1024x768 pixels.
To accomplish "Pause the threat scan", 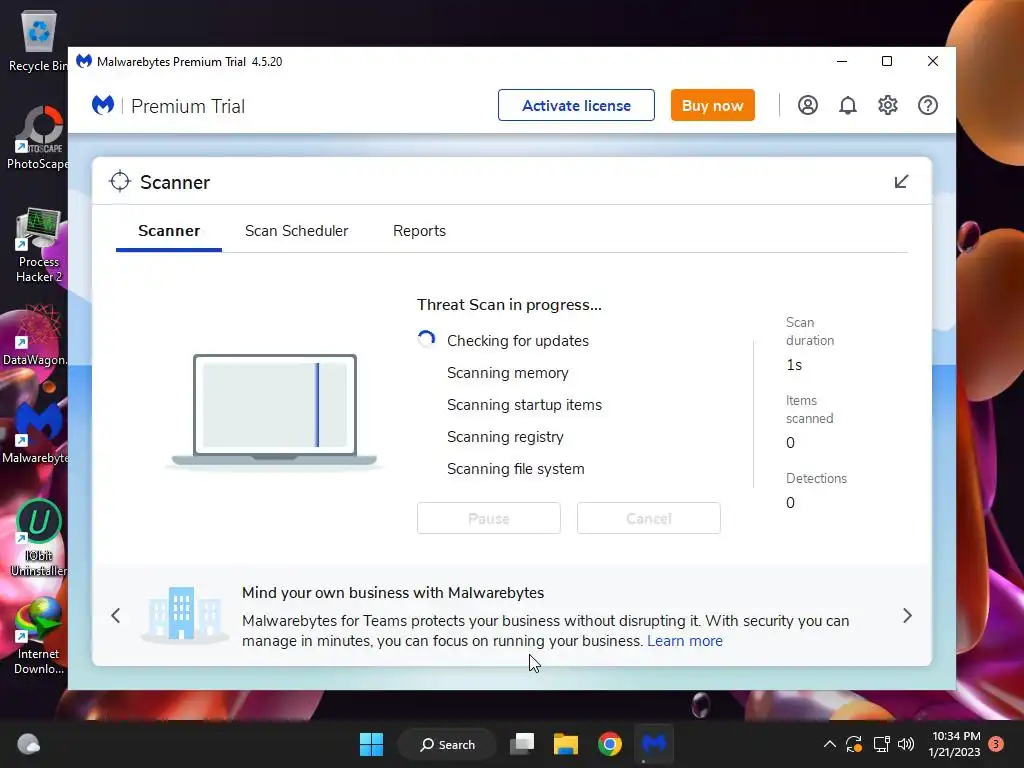I will (488, 519).
